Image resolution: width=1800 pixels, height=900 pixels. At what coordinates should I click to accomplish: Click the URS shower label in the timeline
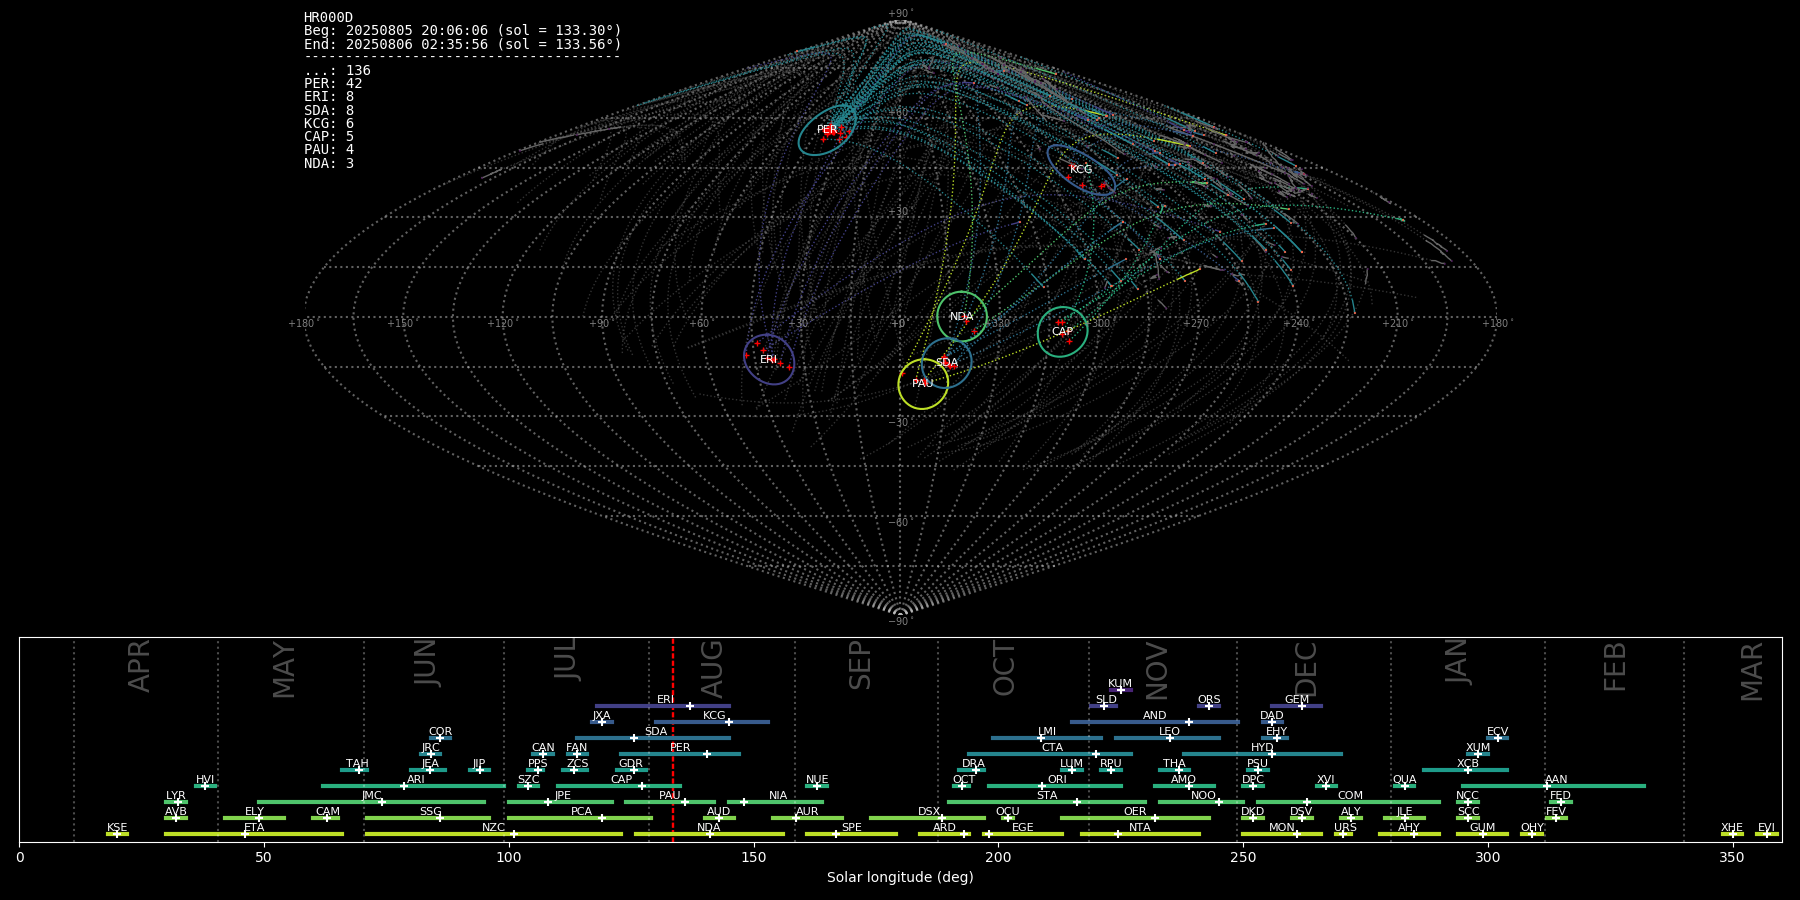pyautogui.click(x=1345, y=828)
